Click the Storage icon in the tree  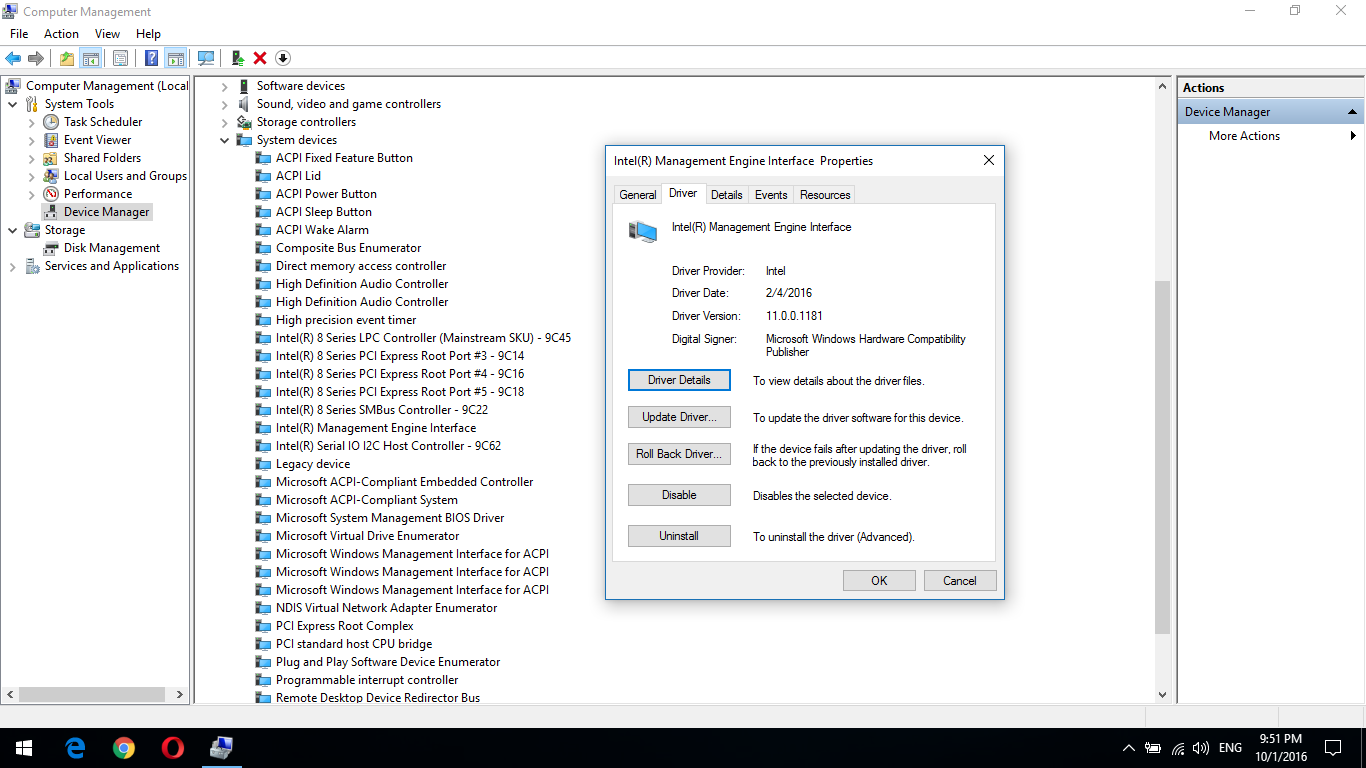32,230
